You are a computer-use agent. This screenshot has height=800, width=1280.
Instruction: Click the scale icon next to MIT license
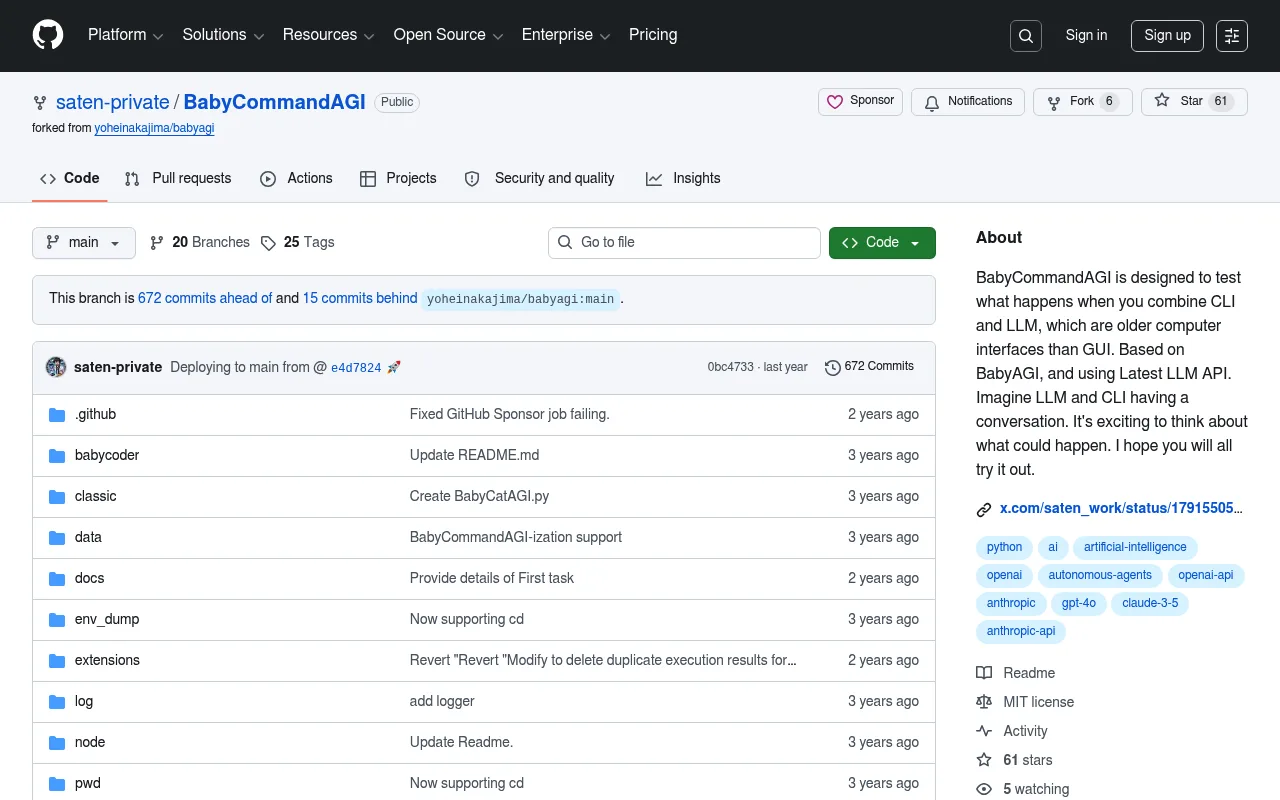[984, 702]
